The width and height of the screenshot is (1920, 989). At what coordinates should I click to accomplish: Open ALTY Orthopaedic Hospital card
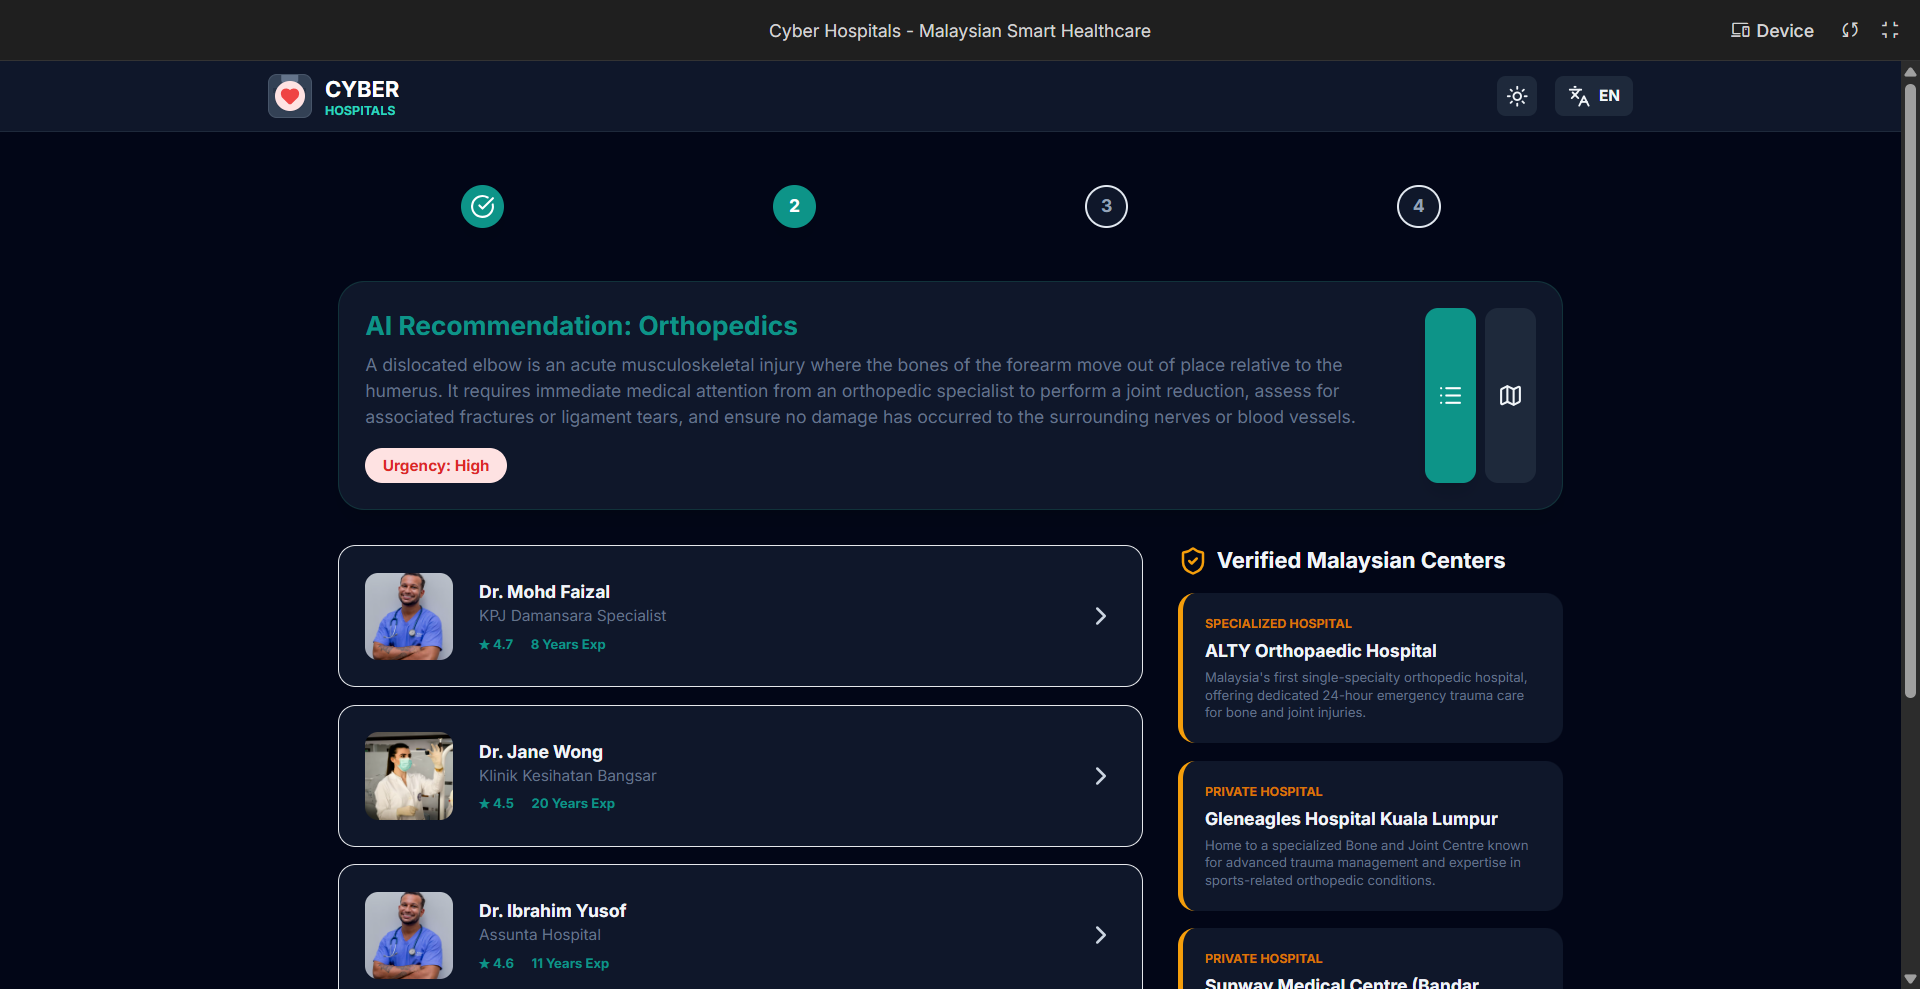[x=1370, y=668]
